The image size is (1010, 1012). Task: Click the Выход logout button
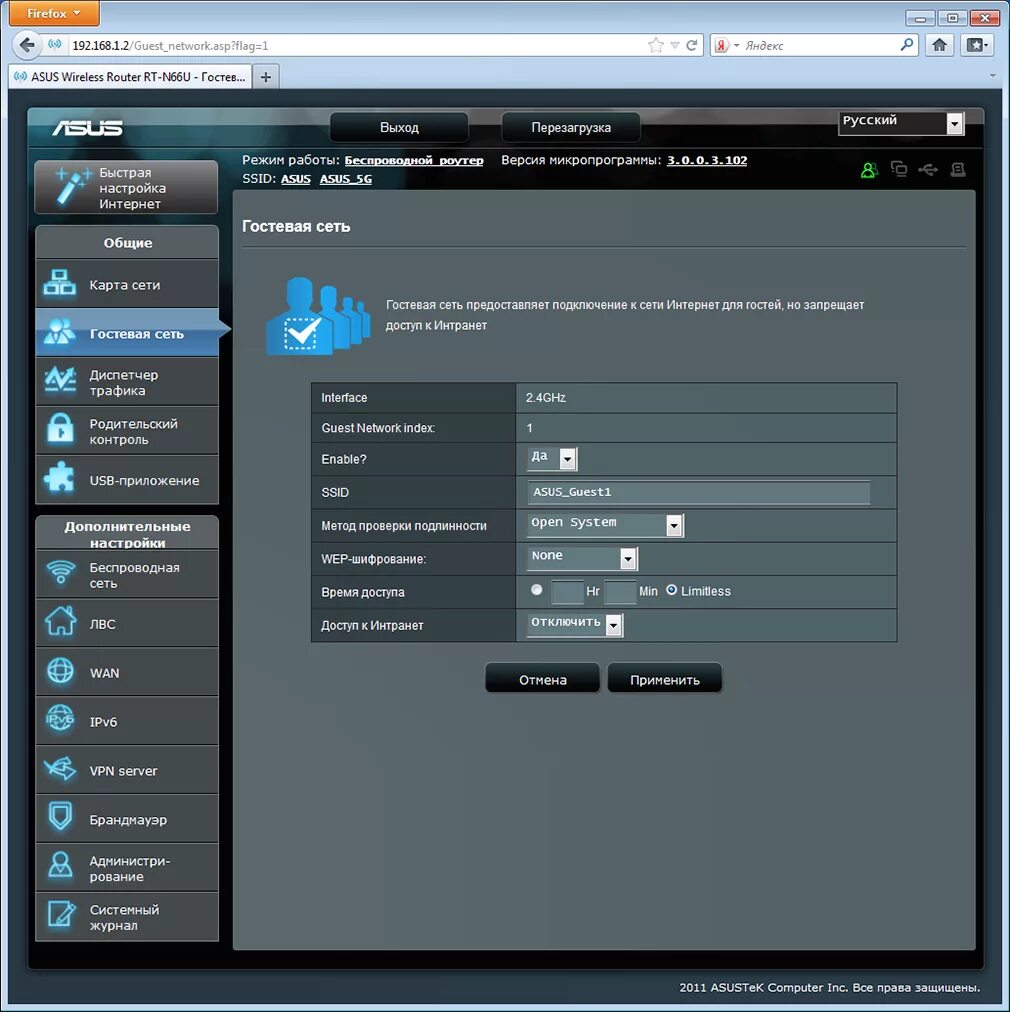[399, 127]
